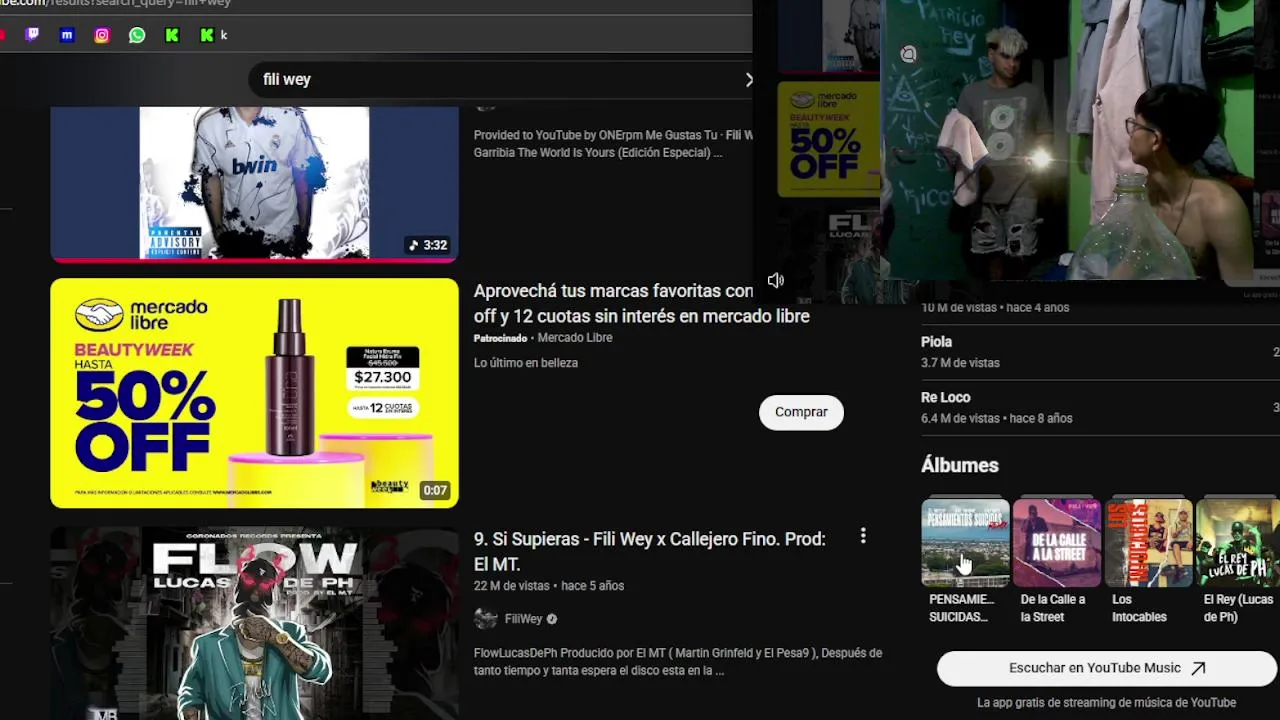Click '22 M de vistas · hace 5 años'

click(549, 586)
